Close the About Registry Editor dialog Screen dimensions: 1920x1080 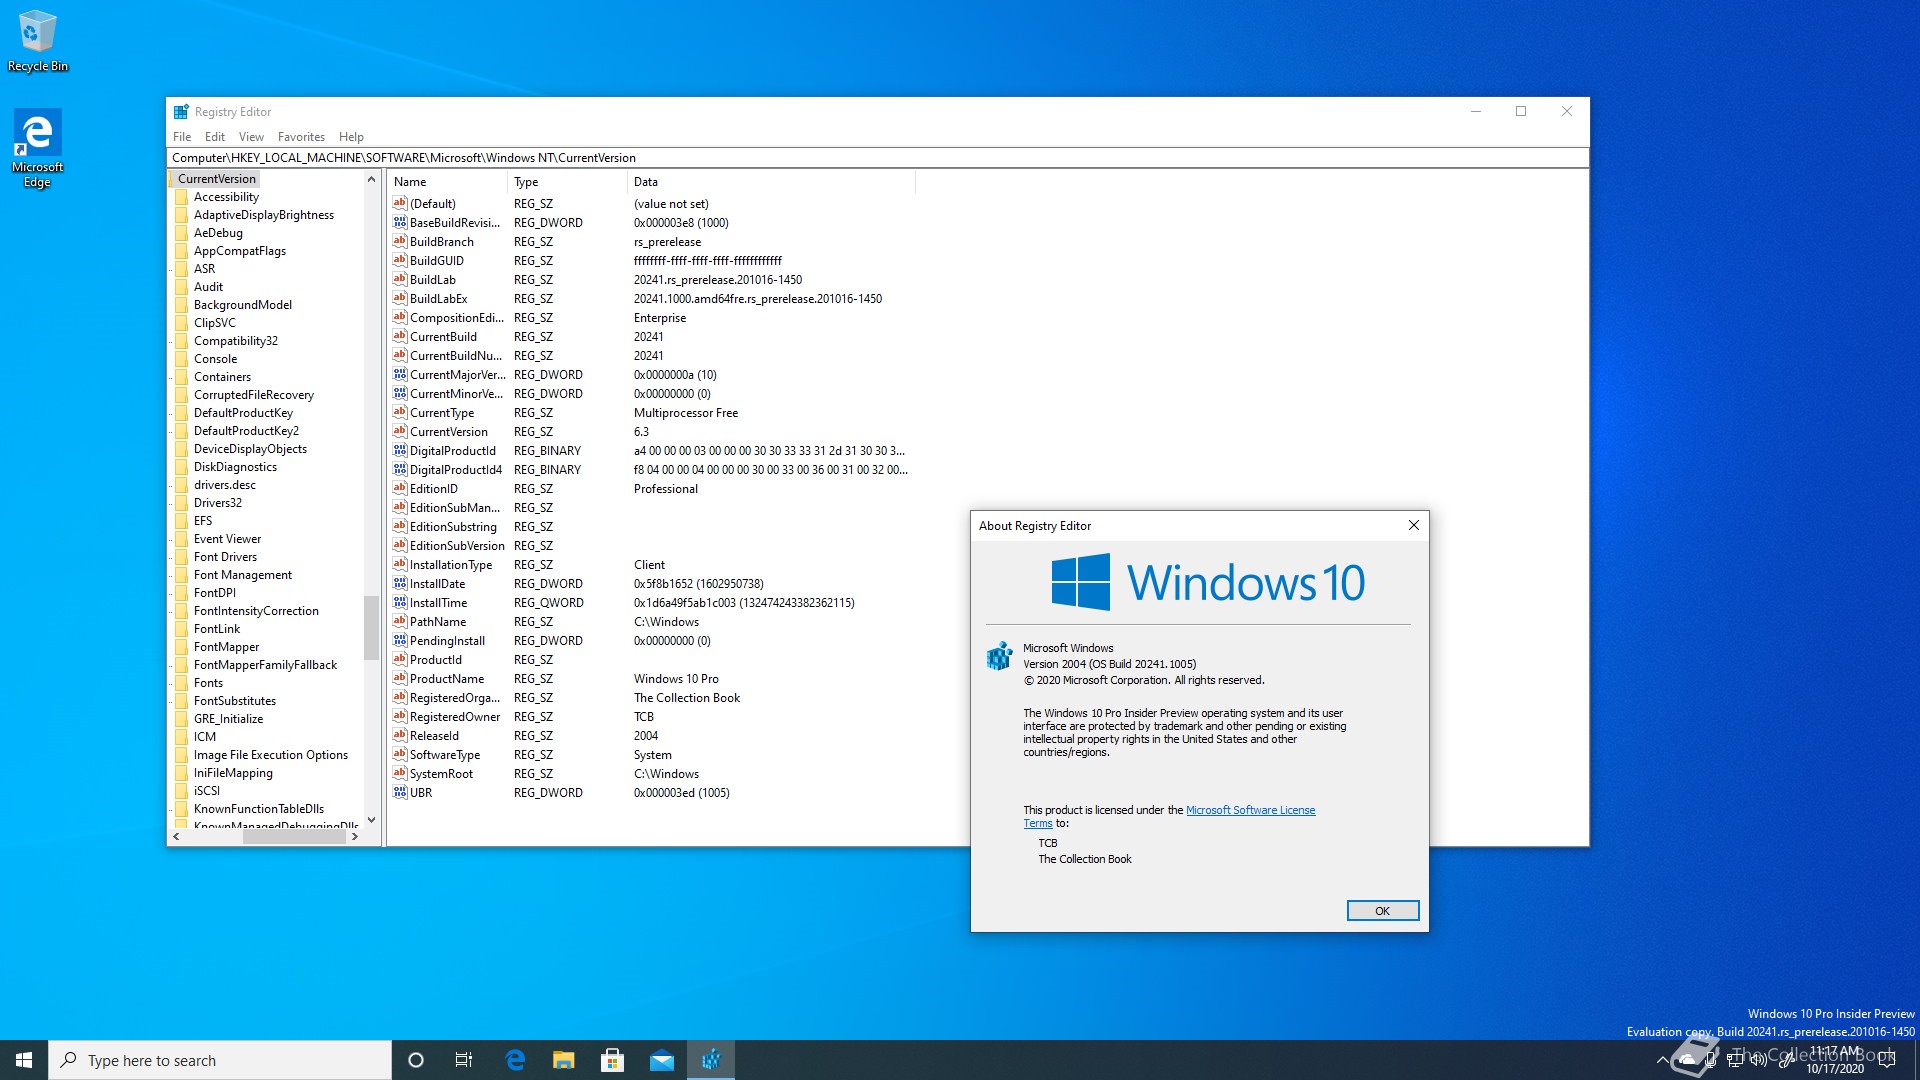coord(1413,525)
